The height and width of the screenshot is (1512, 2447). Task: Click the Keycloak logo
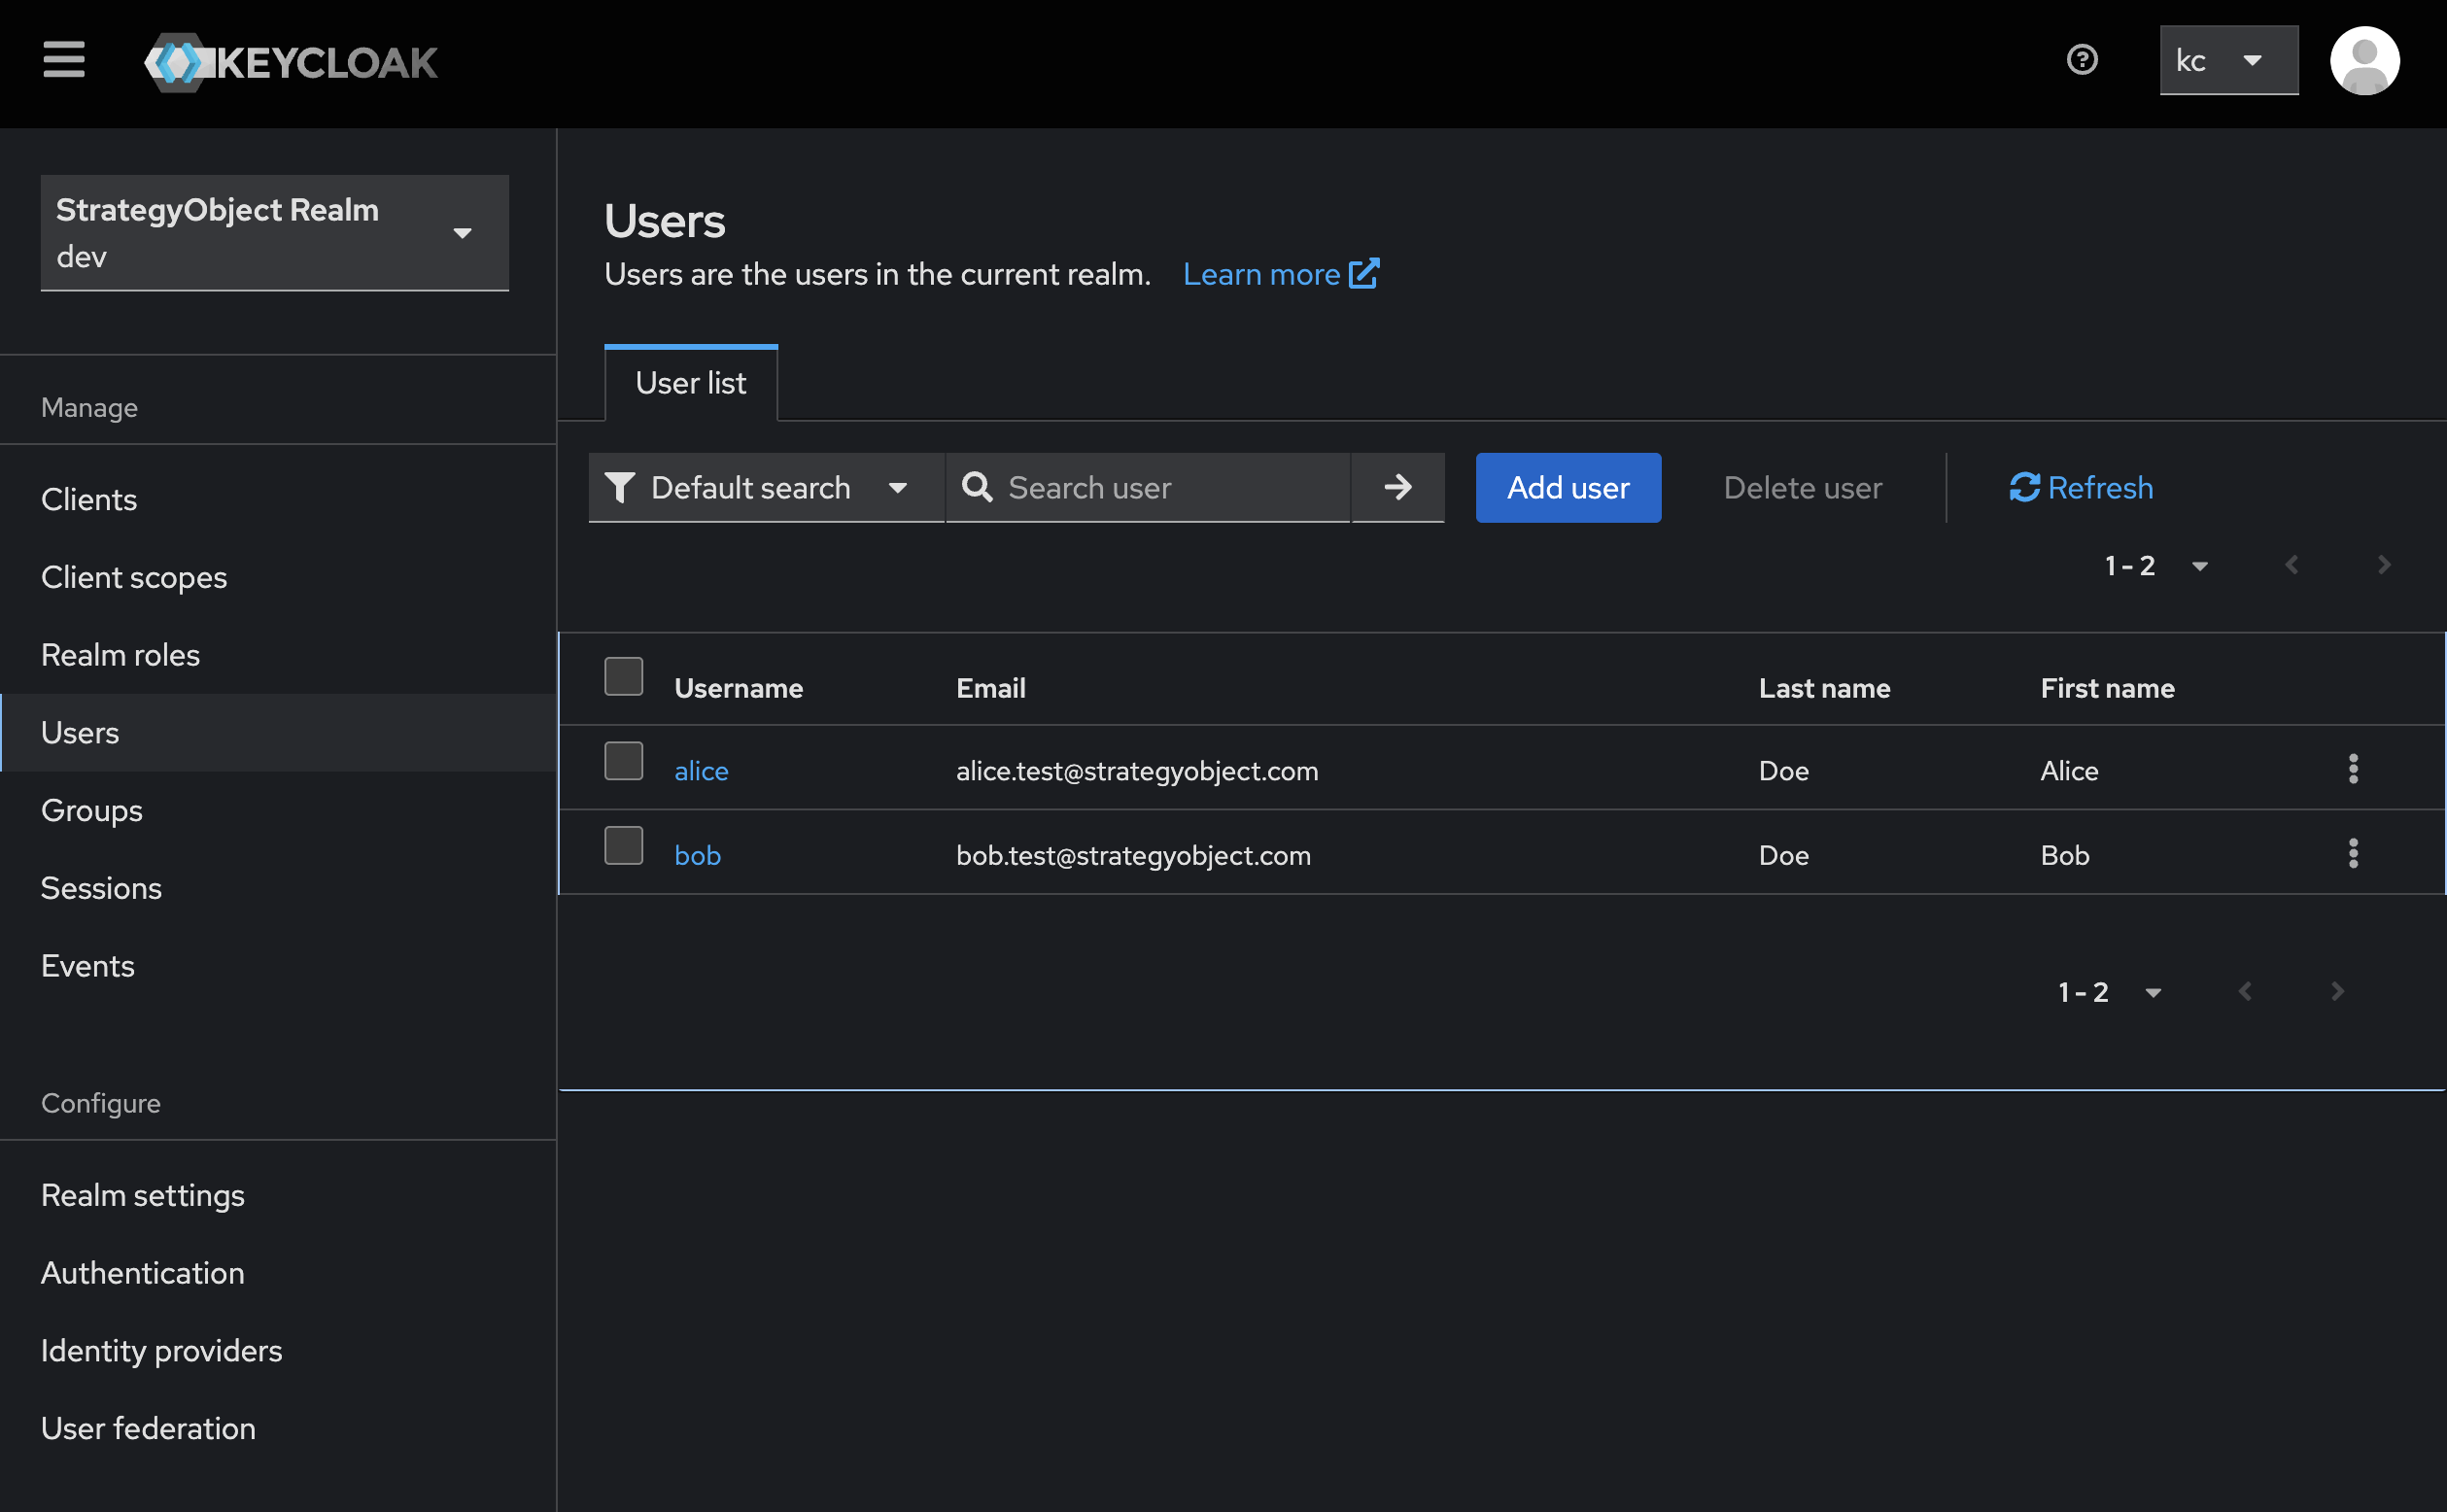point(291,62)
